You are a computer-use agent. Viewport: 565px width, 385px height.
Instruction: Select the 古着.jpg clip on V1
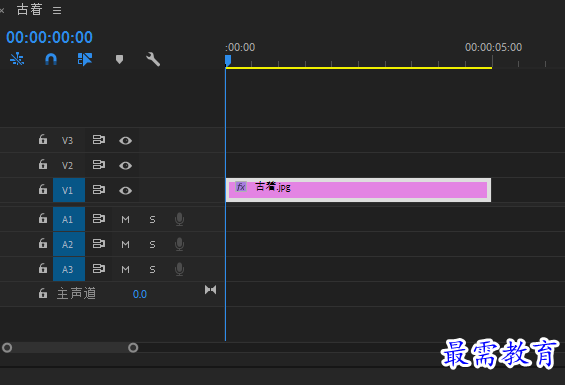358,190
